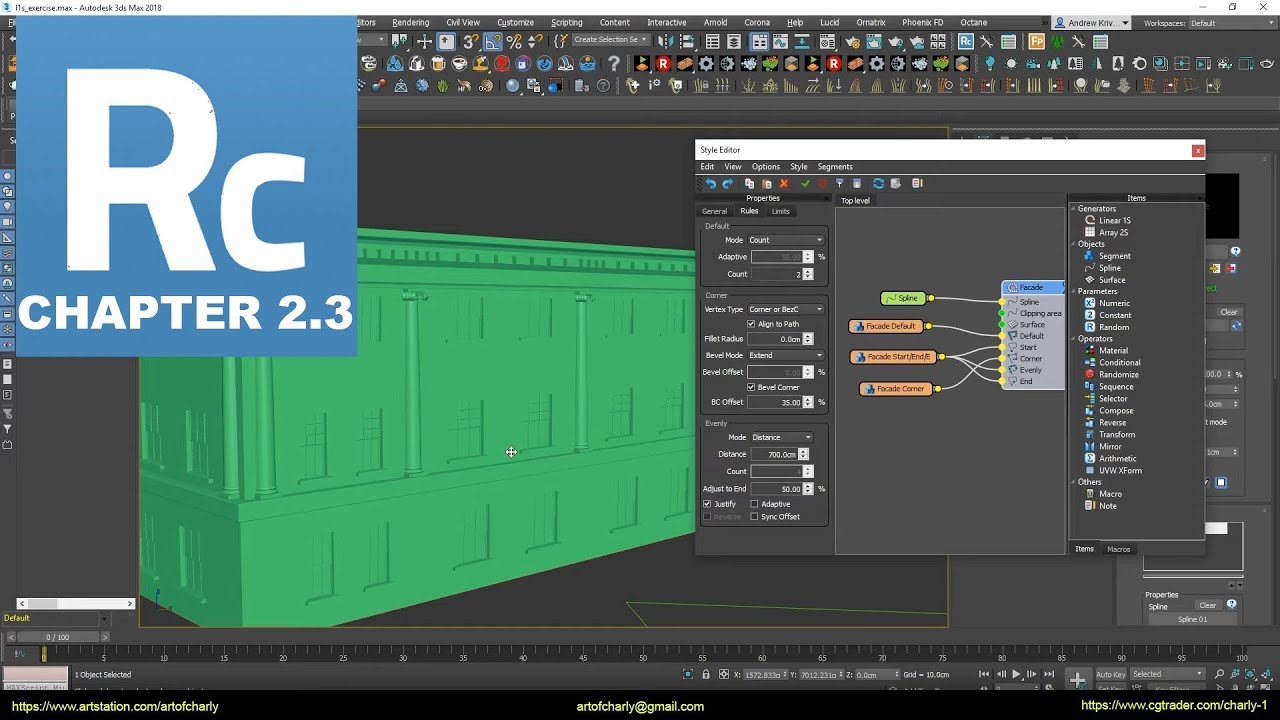Click the large plus key icon near Auto Key

pyautogui.click(x=1077, y=679)
